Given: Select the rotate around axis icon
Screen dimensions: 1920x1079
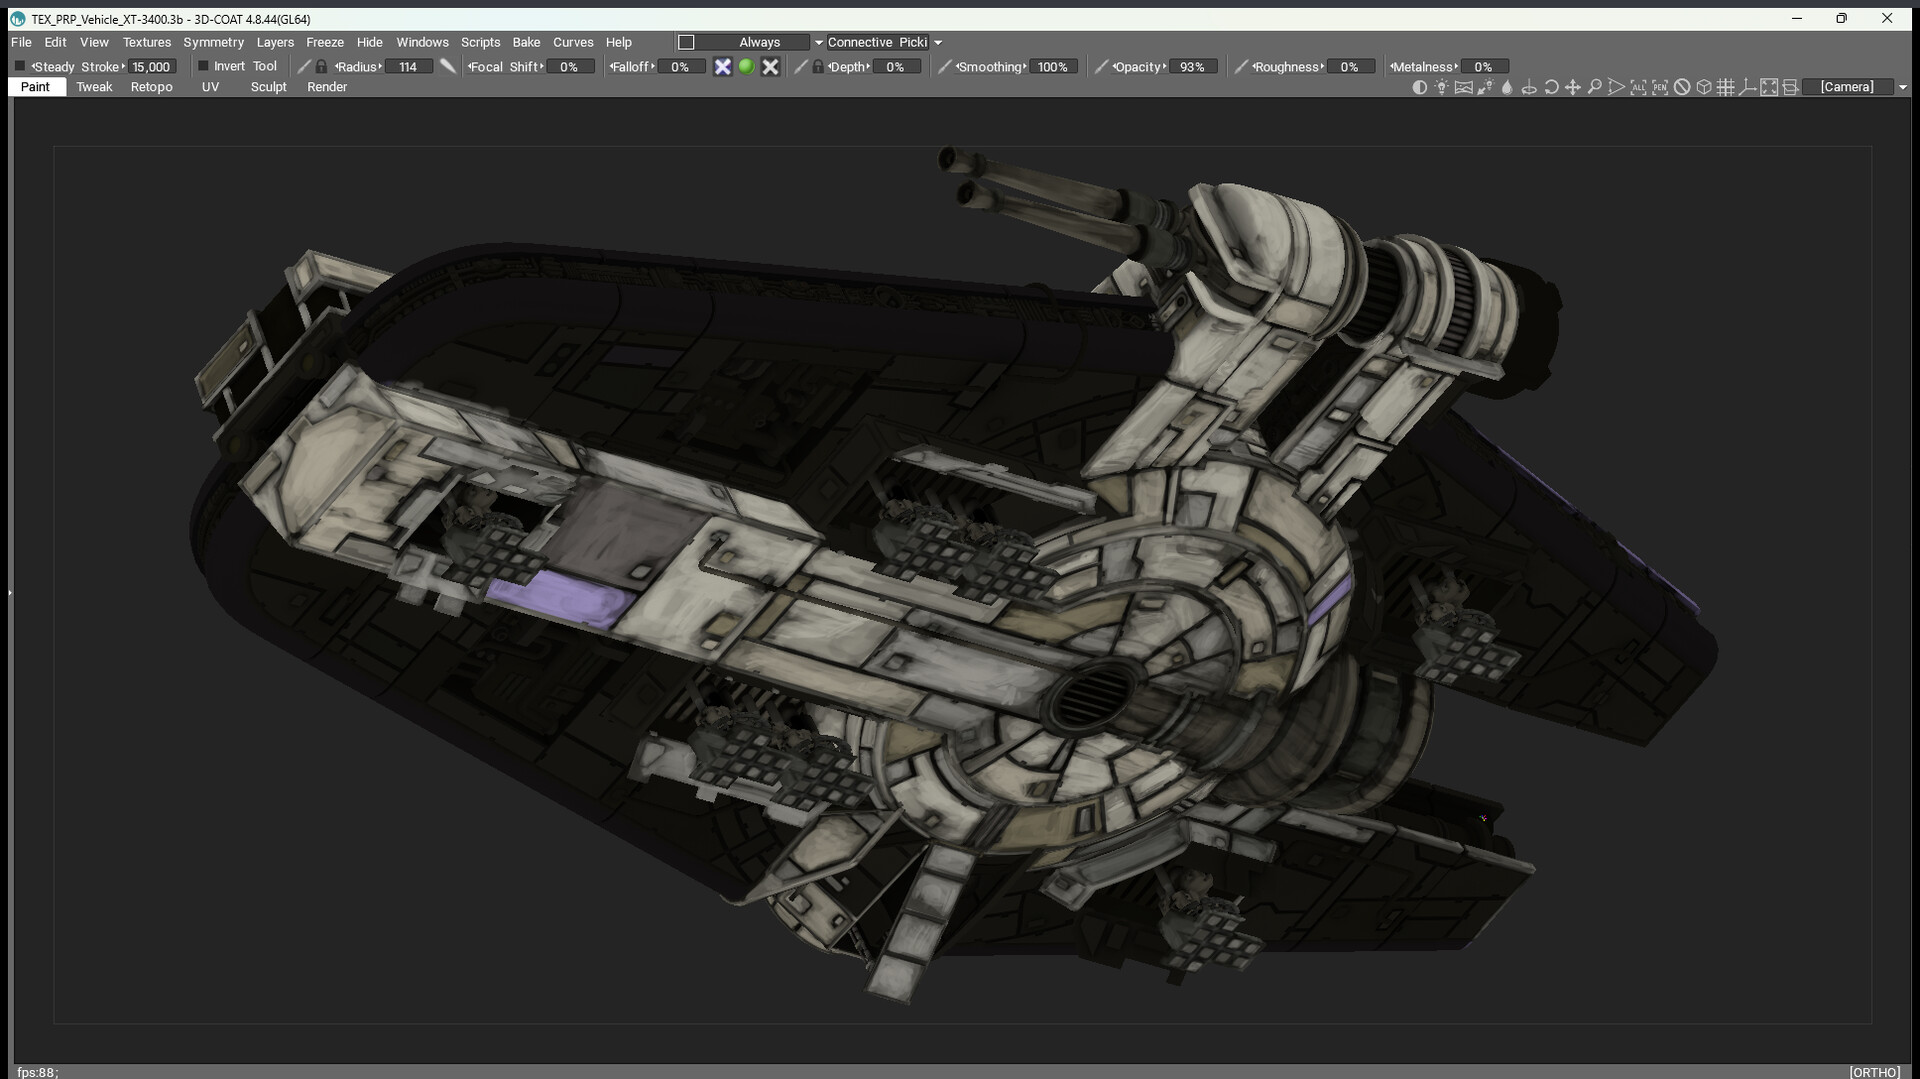Looking at the screenshot, I should [x=1529, y=87].
